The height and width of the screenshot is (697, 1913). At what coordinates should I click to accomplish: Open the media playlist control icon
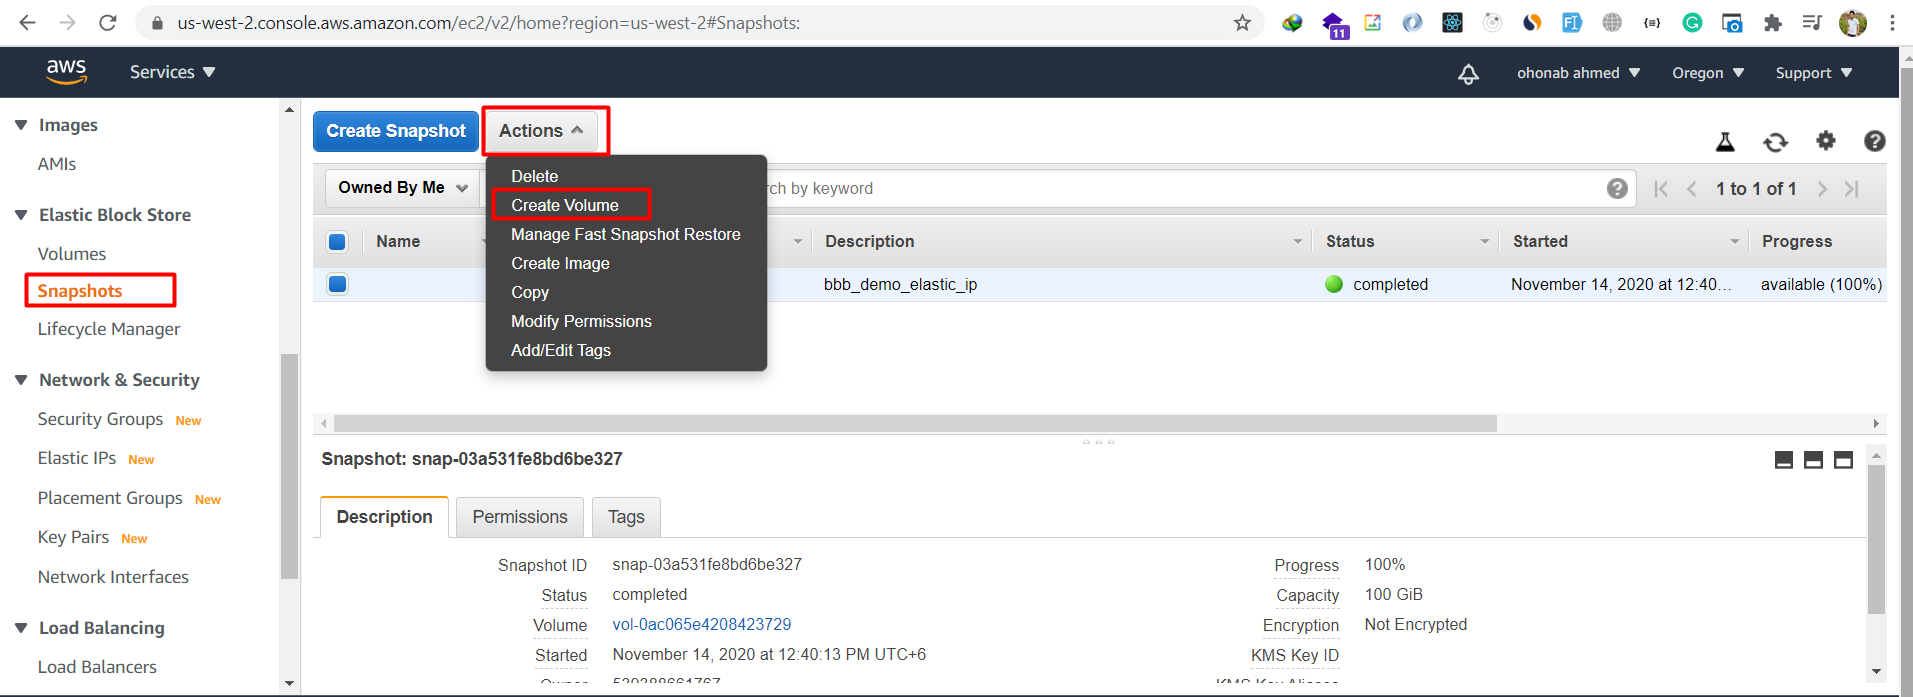click(x=1812, y=22)
